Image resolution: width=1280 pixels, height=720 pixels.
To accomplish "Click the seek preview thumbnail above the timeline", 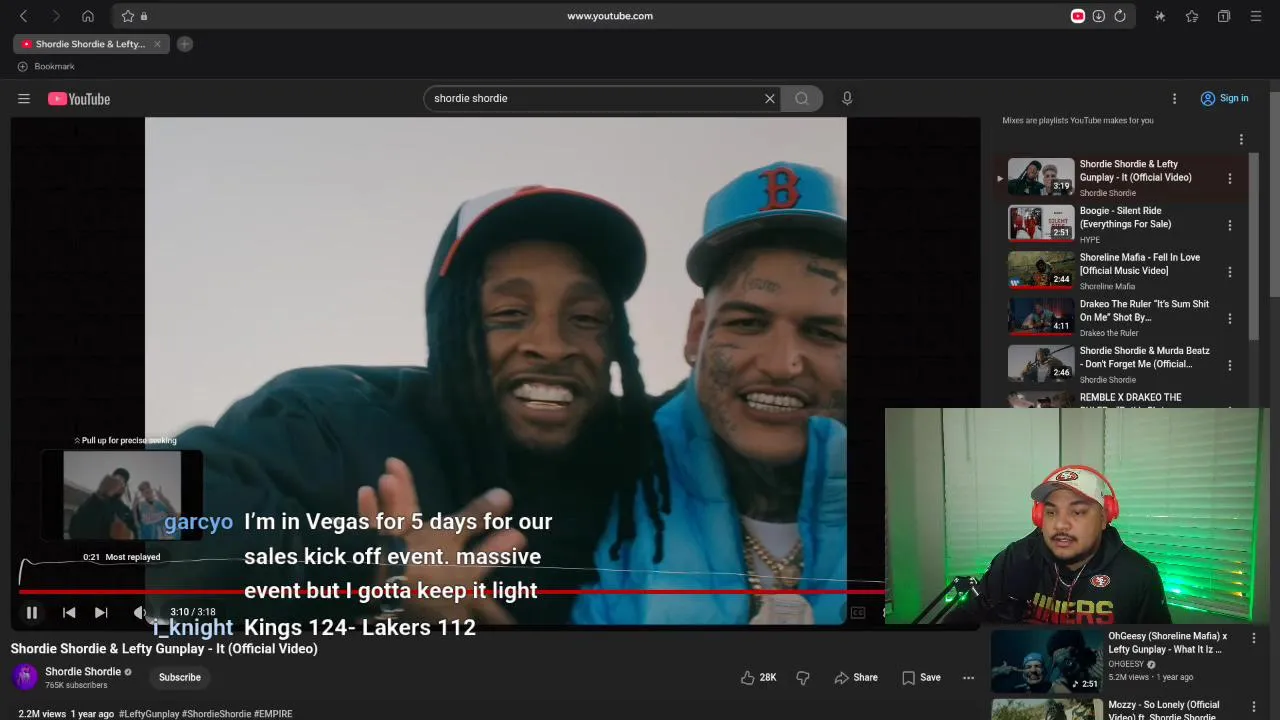I will (x=122, y=495).
